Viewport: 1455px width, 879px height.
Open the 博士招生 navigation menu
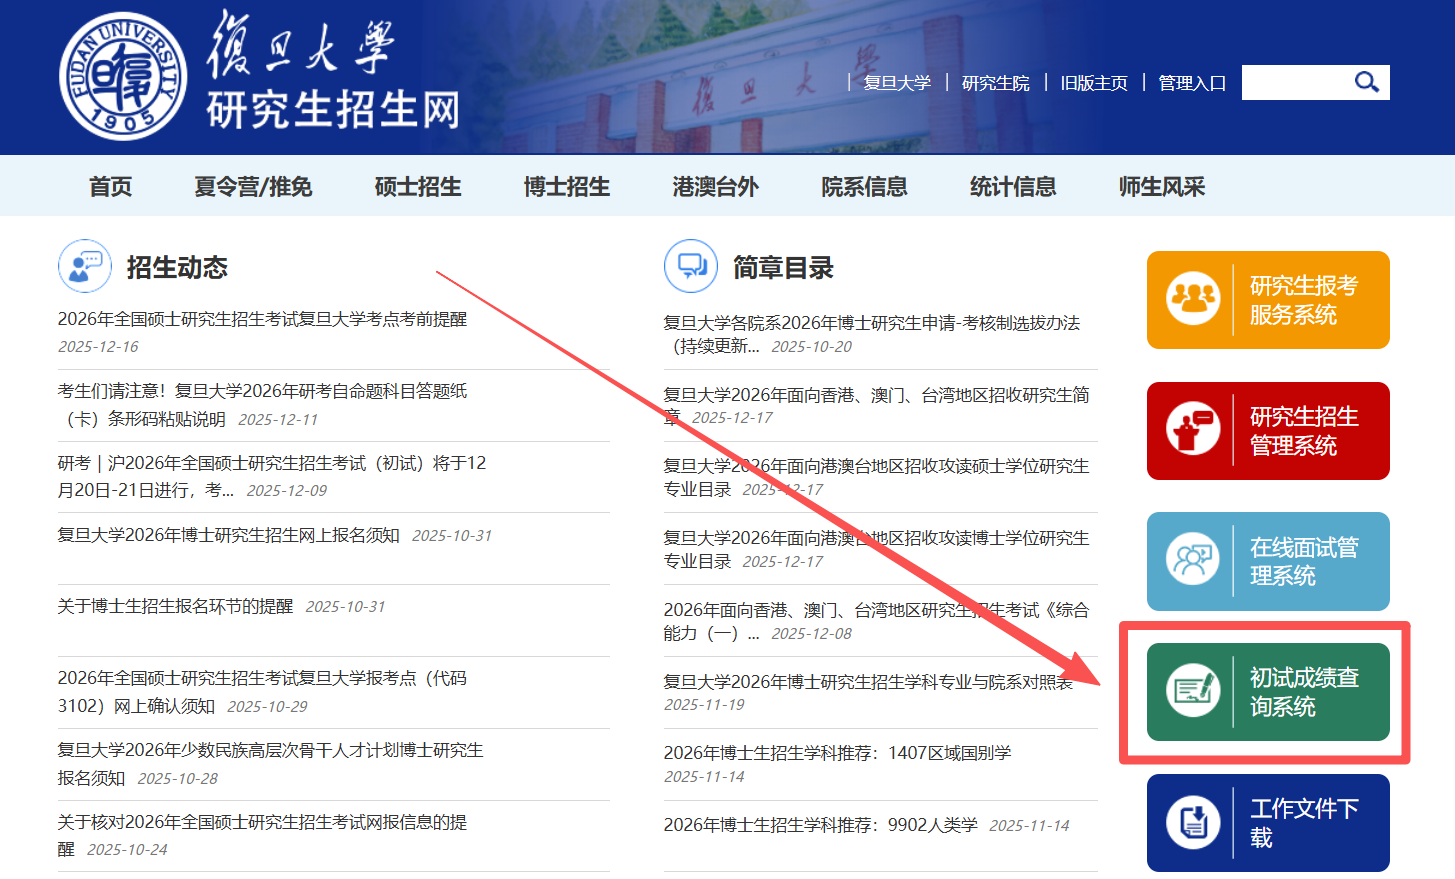coord(567,187)
